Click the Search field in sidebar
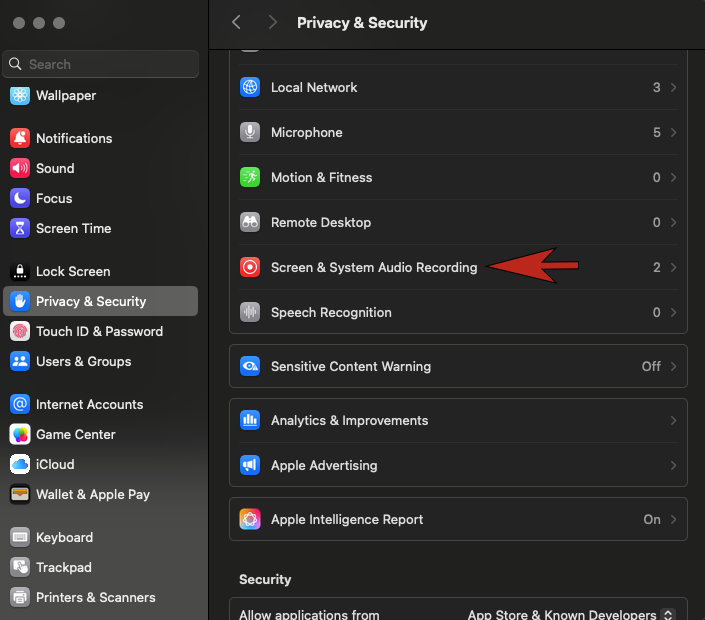The height and width of the screenshot is (620, 705). 100,64
